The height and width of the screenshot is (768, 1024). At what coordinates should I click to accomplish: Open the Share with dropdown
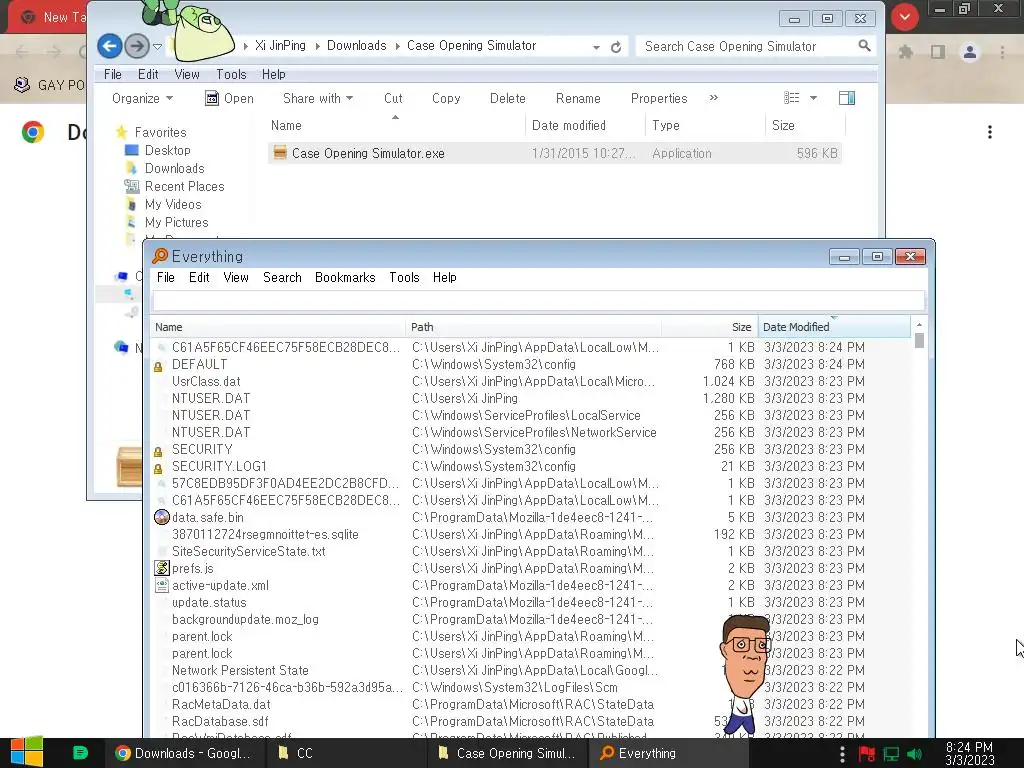[318, 98]
